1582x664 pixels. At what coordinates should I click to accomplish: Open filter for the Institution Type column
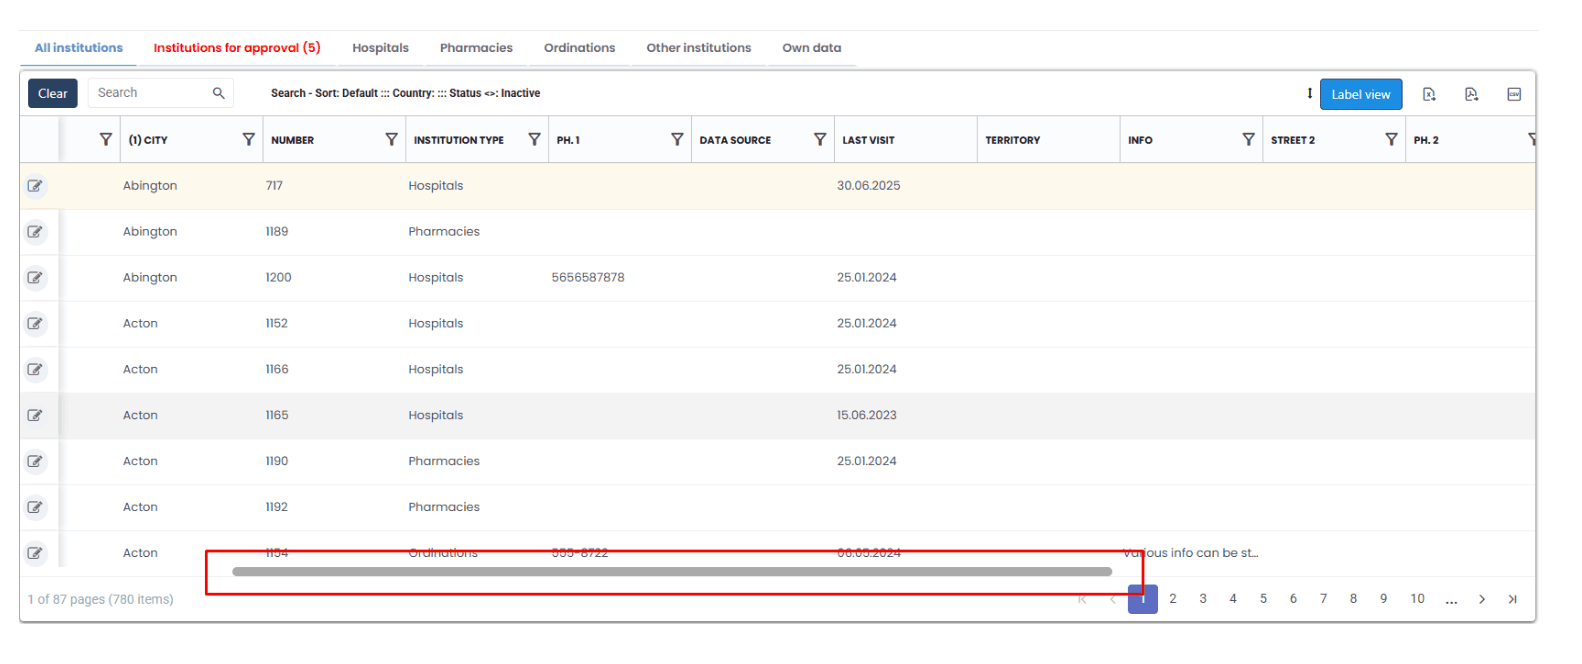(x=534, y=140)
